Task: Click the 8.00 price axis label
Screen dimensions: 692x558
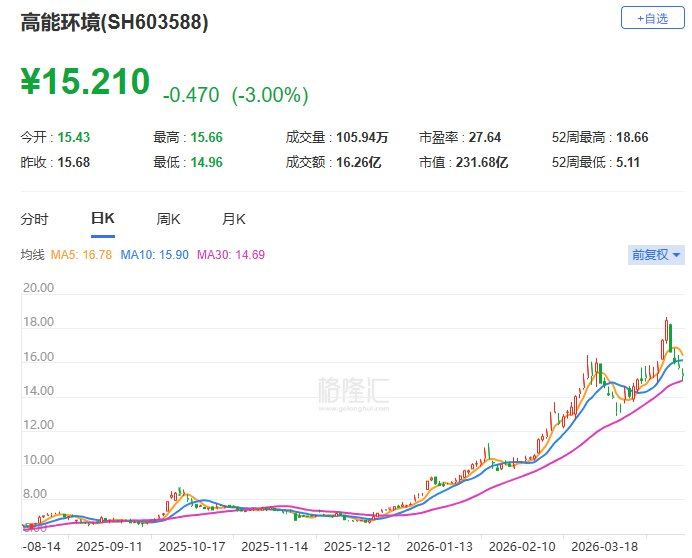Action: [x=35, y=494]
